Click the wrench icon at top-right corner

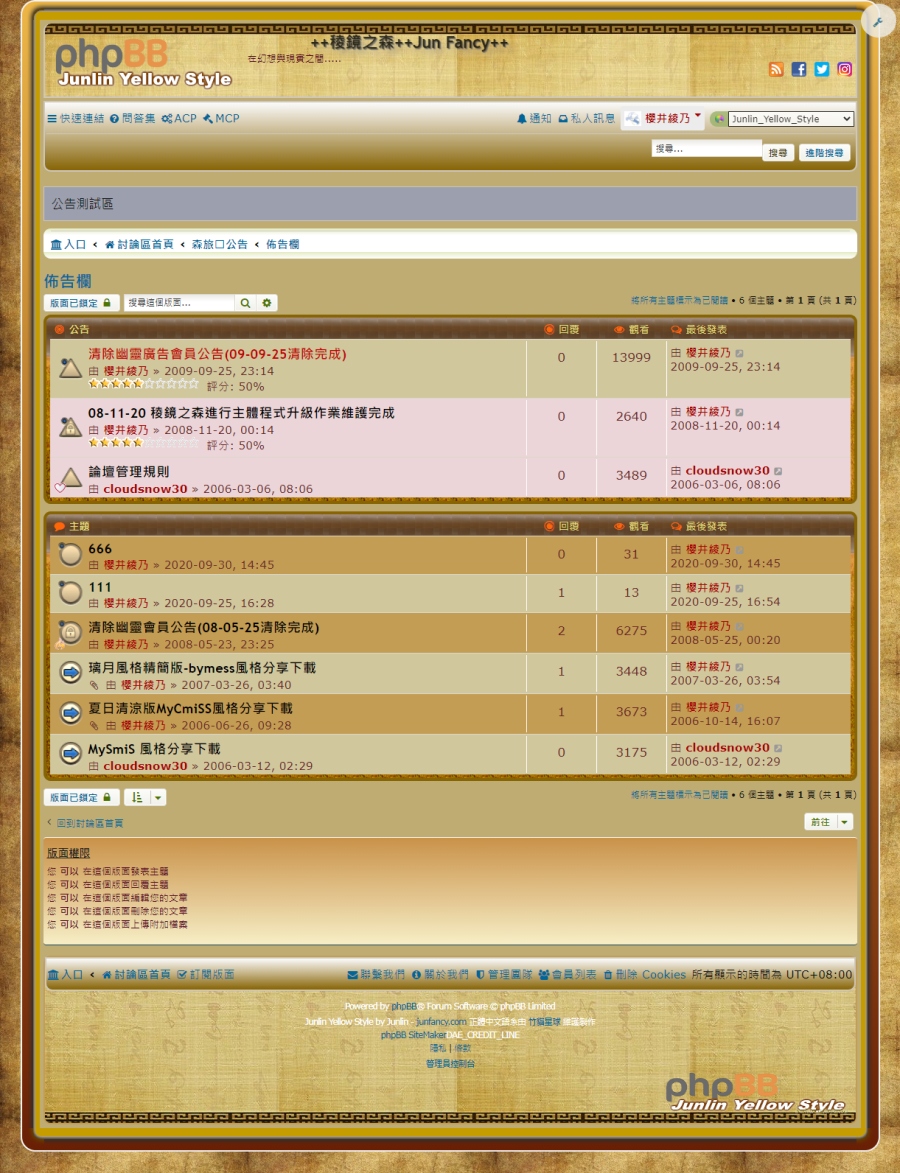(x=878, y=21)
